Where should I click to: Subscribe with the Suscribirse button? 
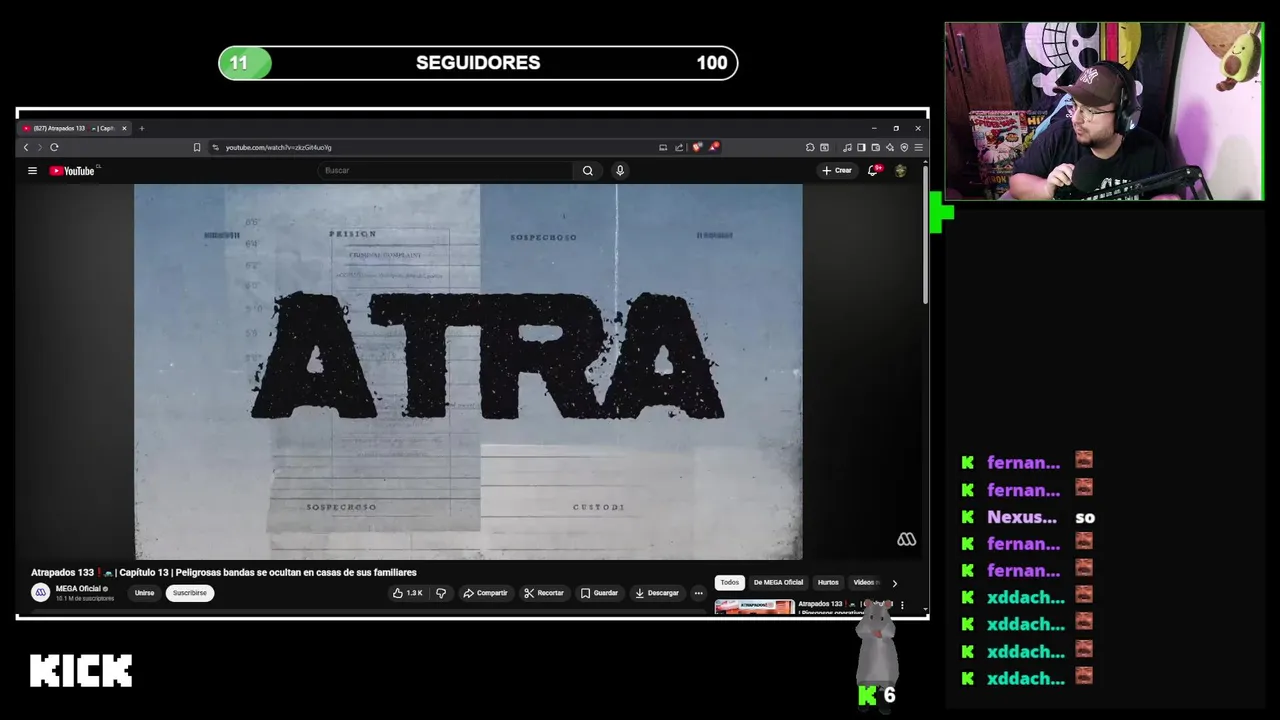point(189,593)
